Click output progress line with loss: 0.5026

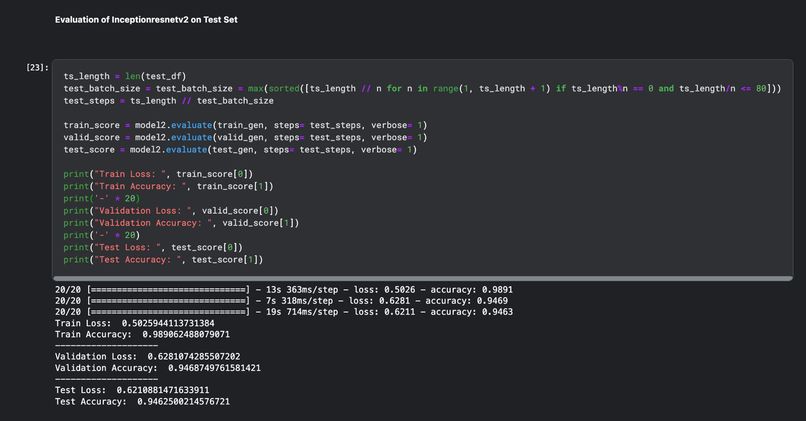point(284,289)
